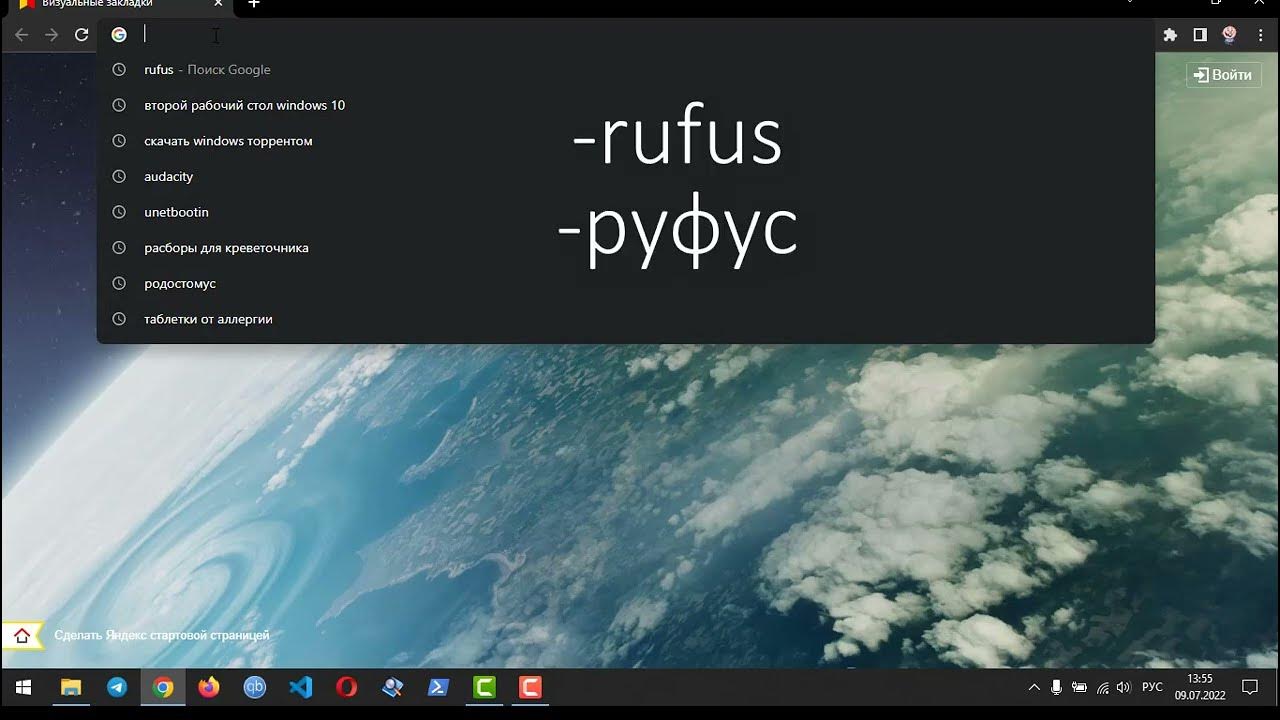Open the red Camtasia recorder taskbar icon
The height and width of the screenshot is (720, 1280).
tap(531, 688)
